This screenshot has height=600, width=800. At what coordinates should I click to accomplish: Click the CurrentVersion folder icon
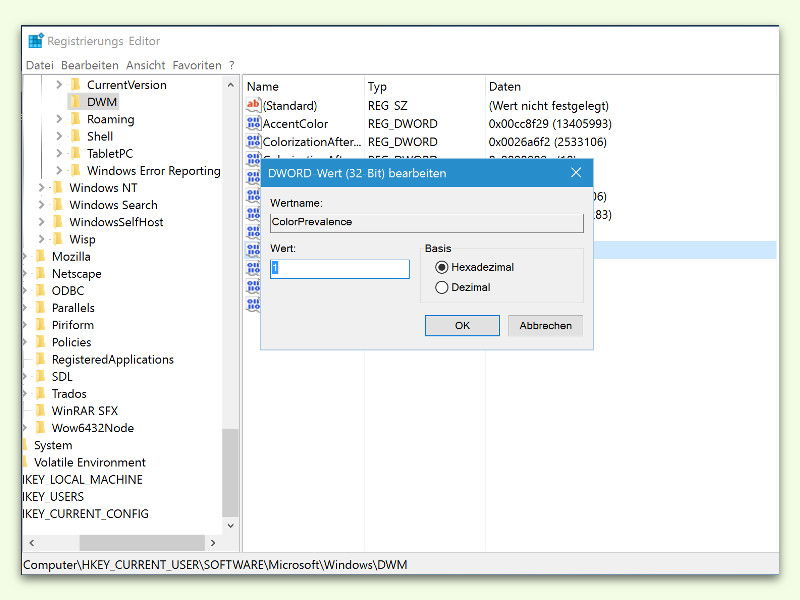click(76, 85)
